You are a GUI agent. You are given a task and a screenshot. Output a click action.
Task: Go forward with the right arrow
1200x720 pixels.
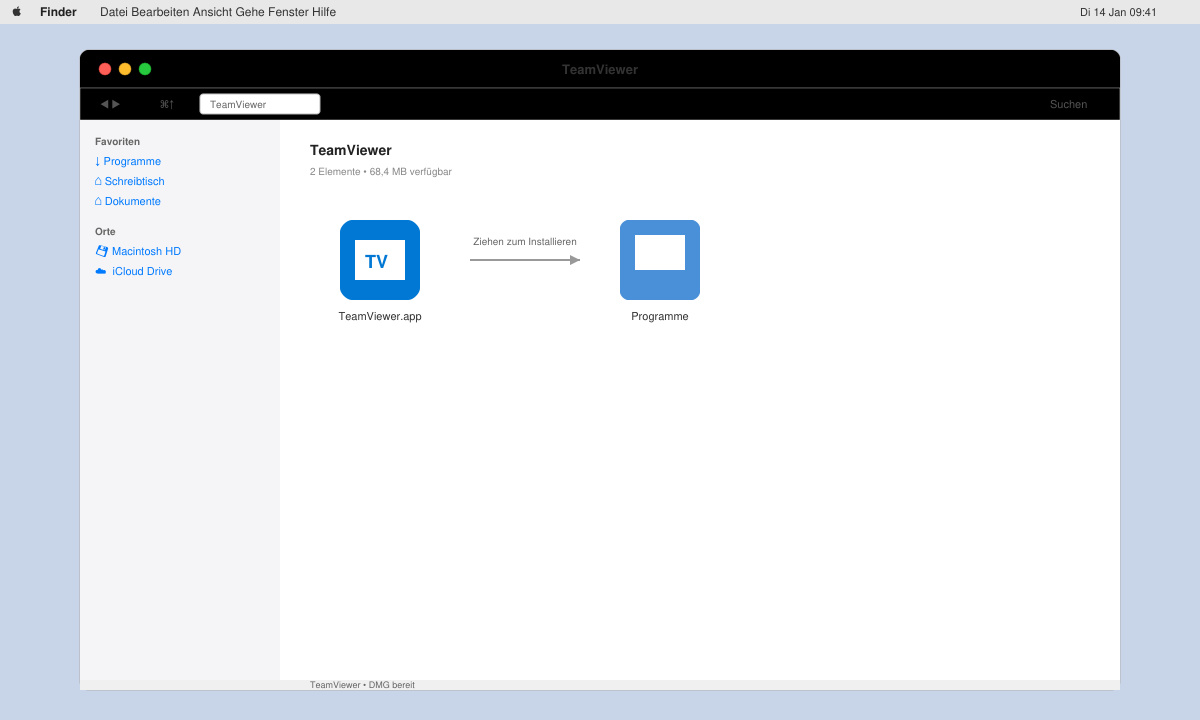pyautogui.click(x=116, y=104)
